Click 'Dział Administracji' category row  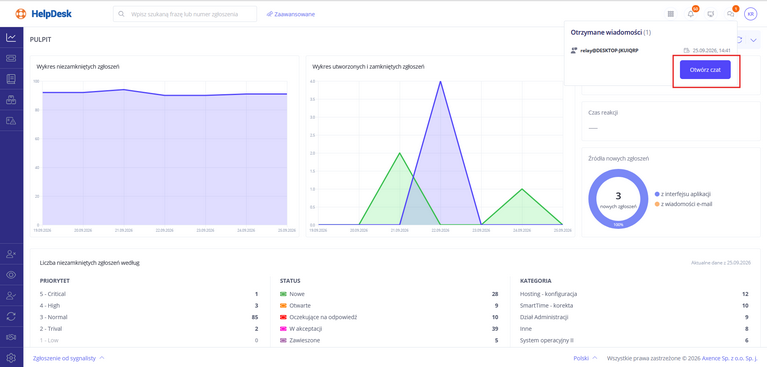[x=634, y=317]
